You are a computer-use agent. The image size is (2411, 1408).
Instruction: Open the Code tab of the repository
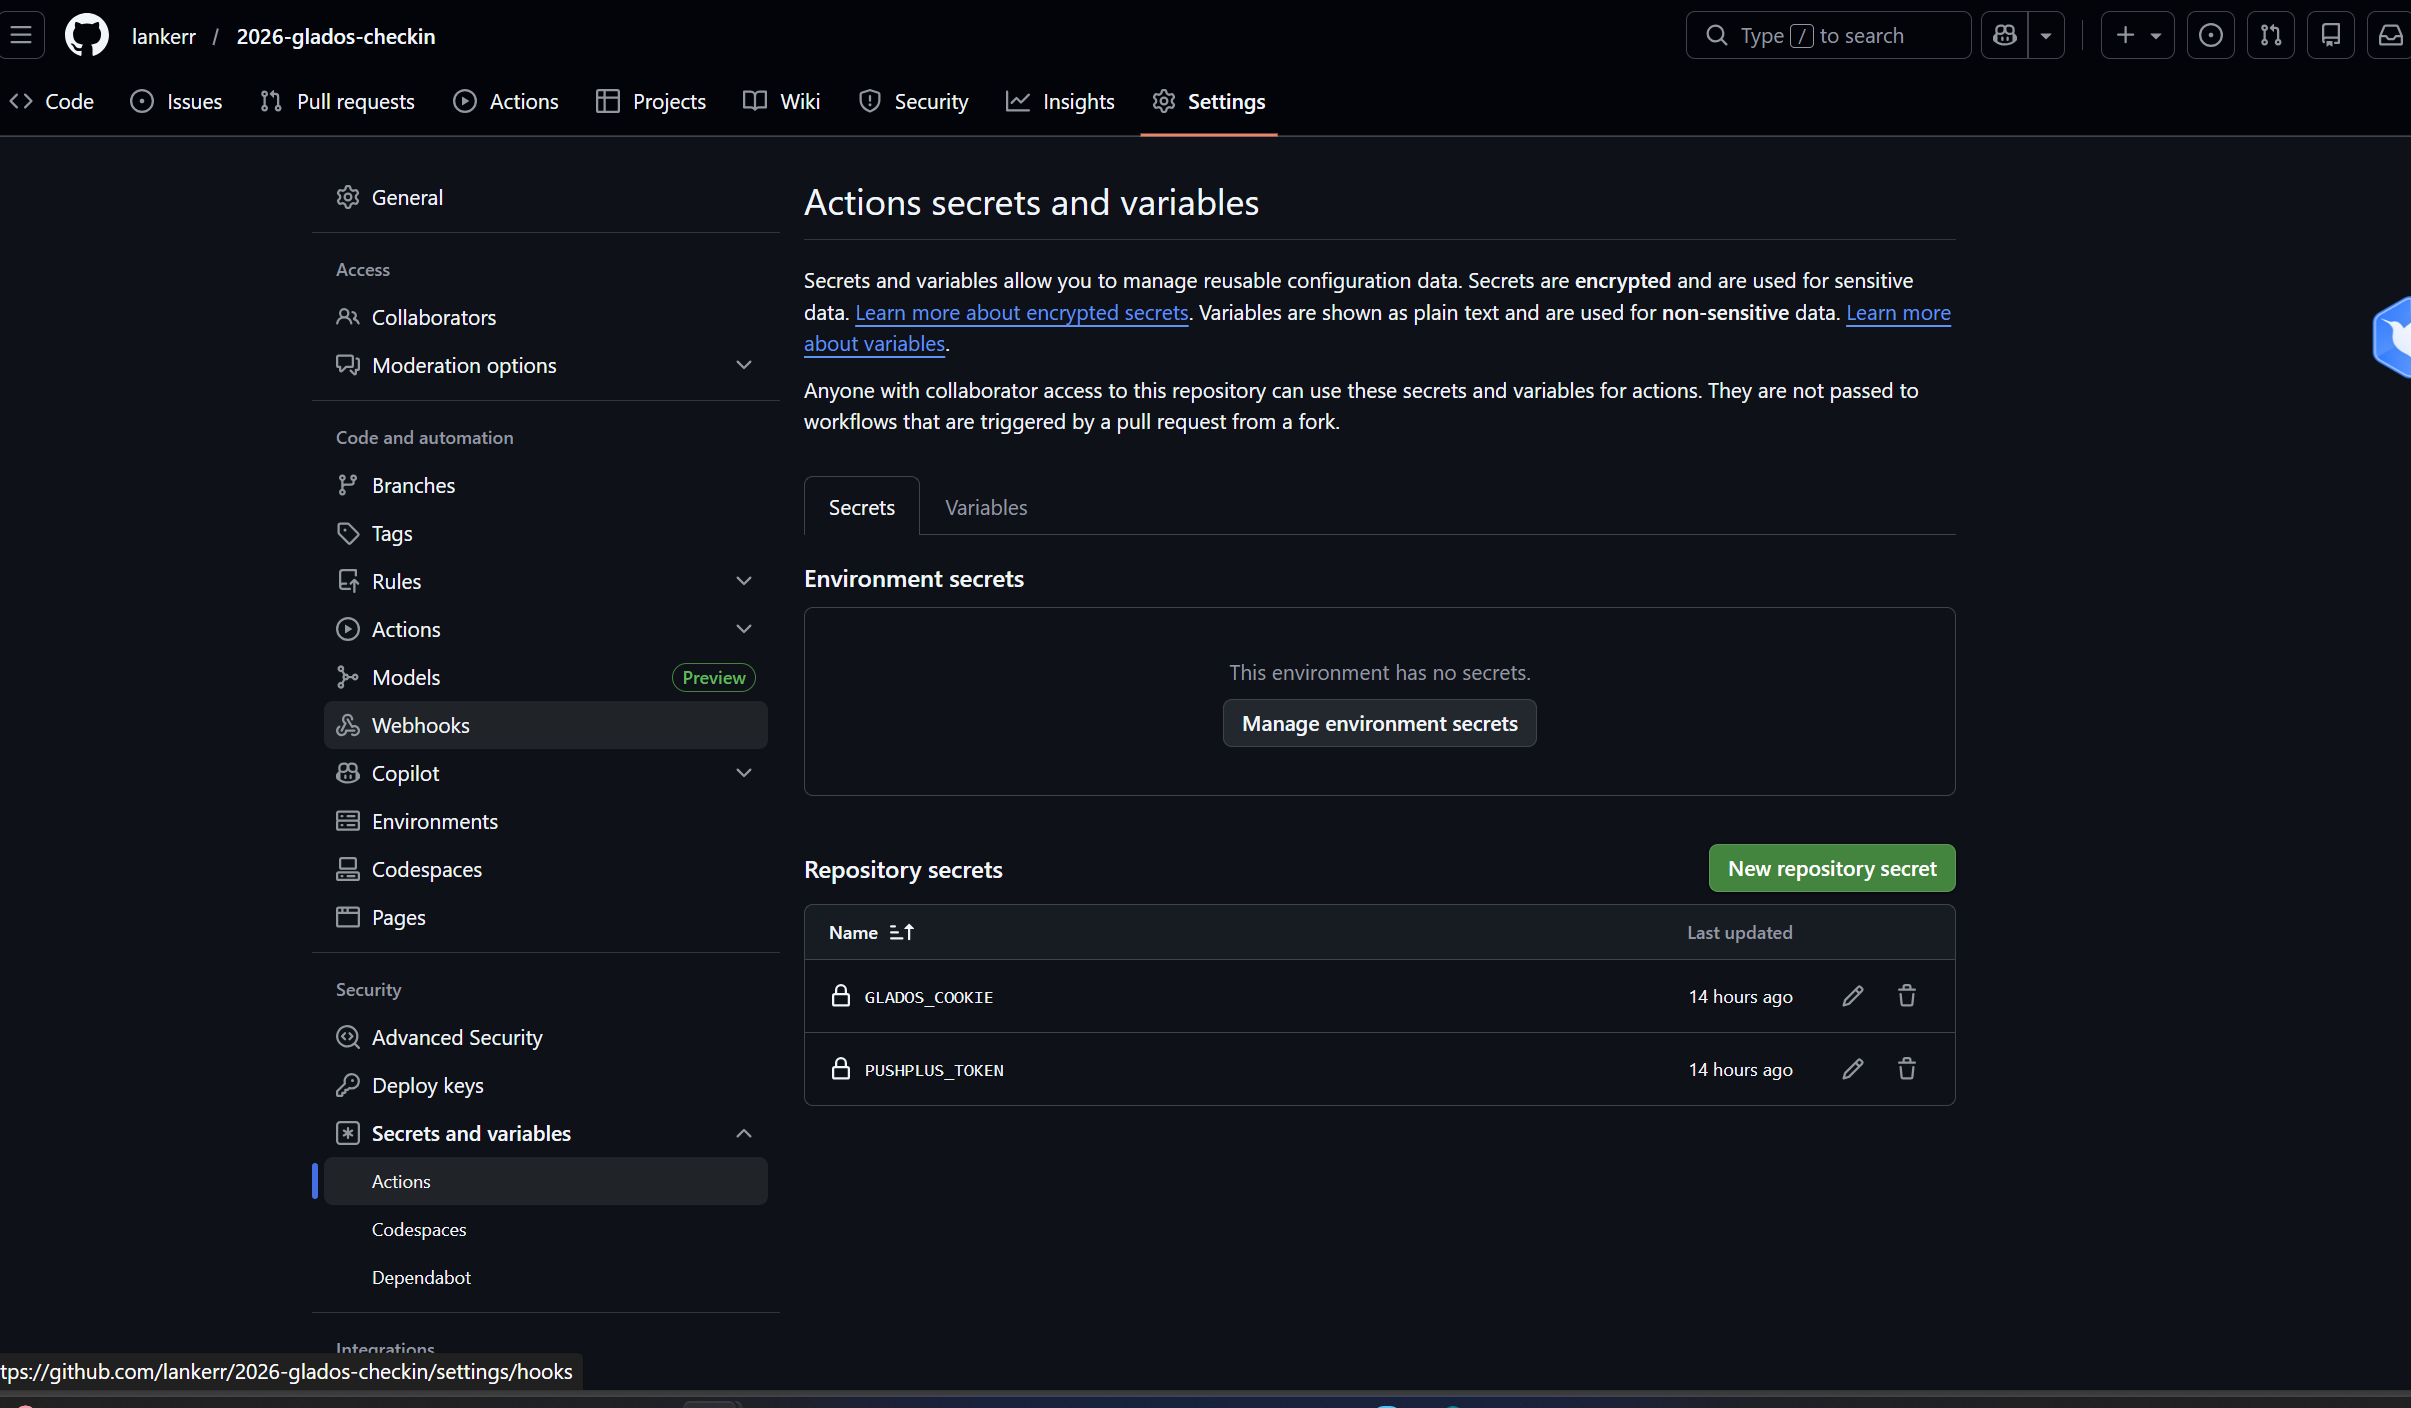[x=51, y=101]
